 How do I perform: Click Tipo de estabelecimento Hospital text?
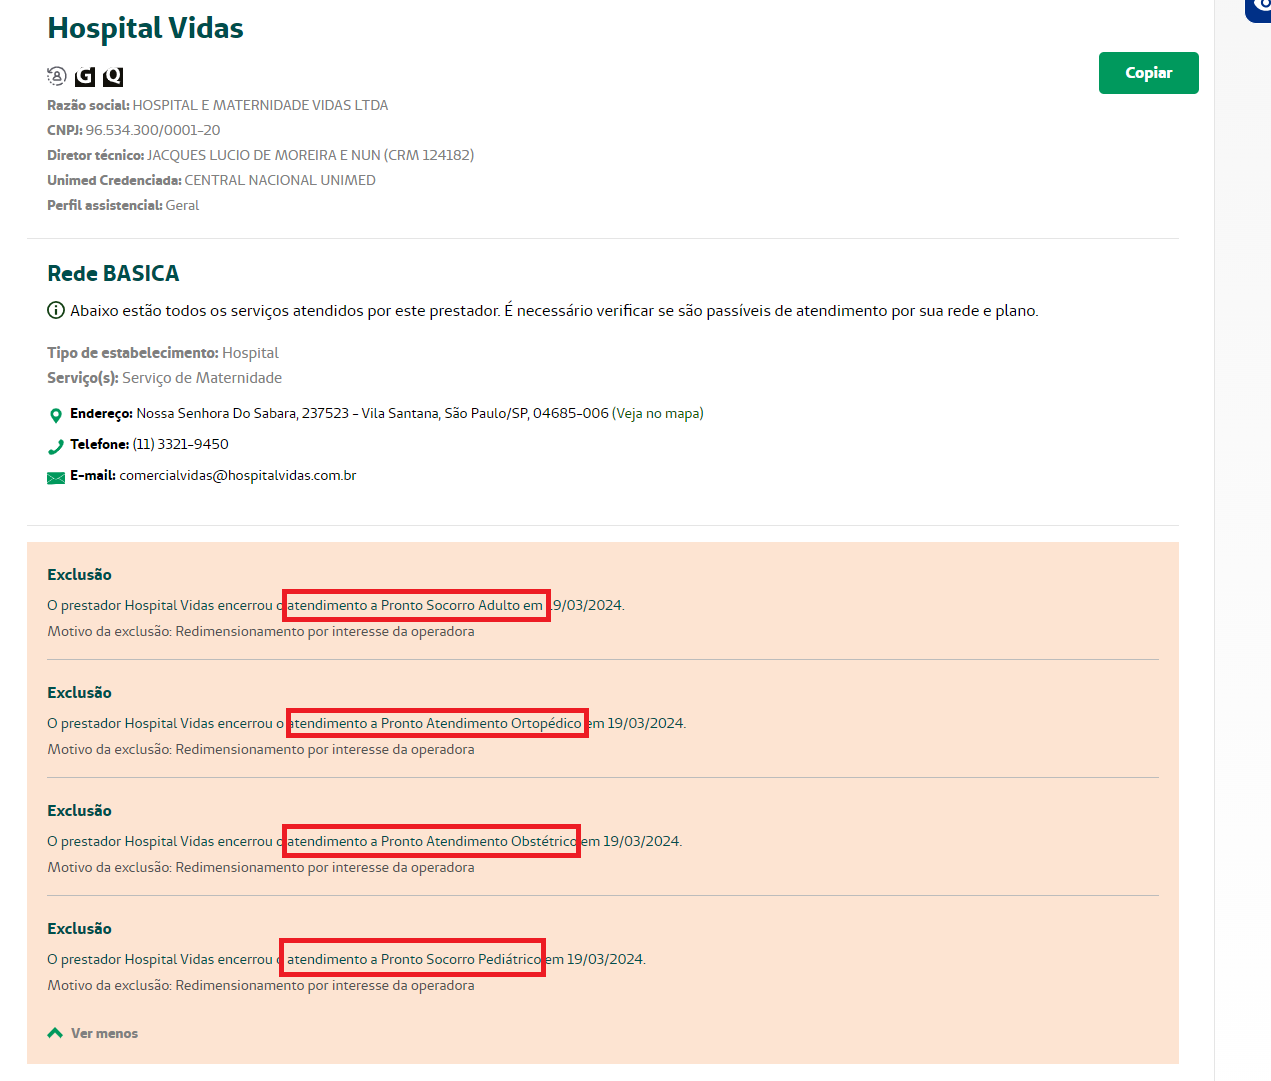click(x=163, y=353)
